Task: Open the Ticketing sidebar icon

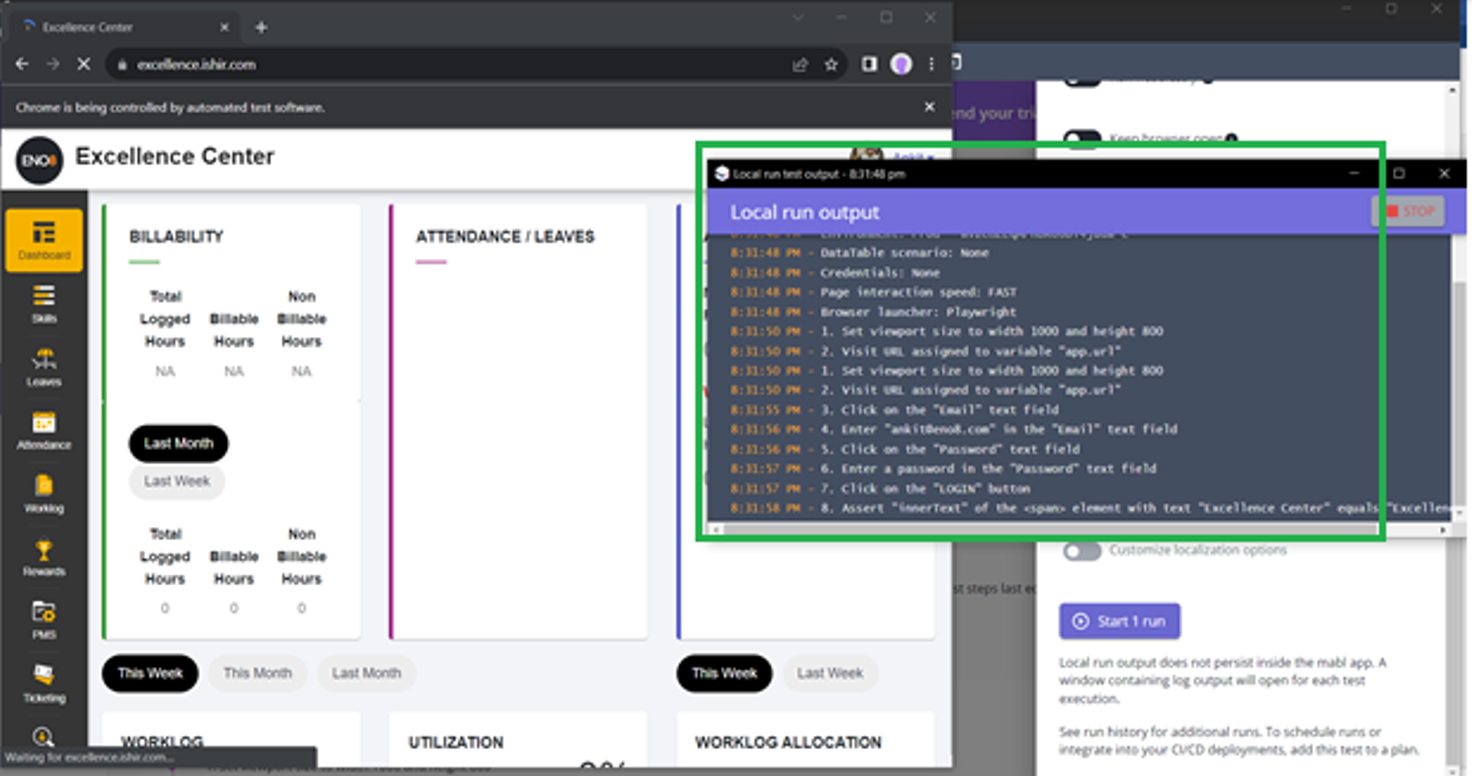Action: coord(44,682)
